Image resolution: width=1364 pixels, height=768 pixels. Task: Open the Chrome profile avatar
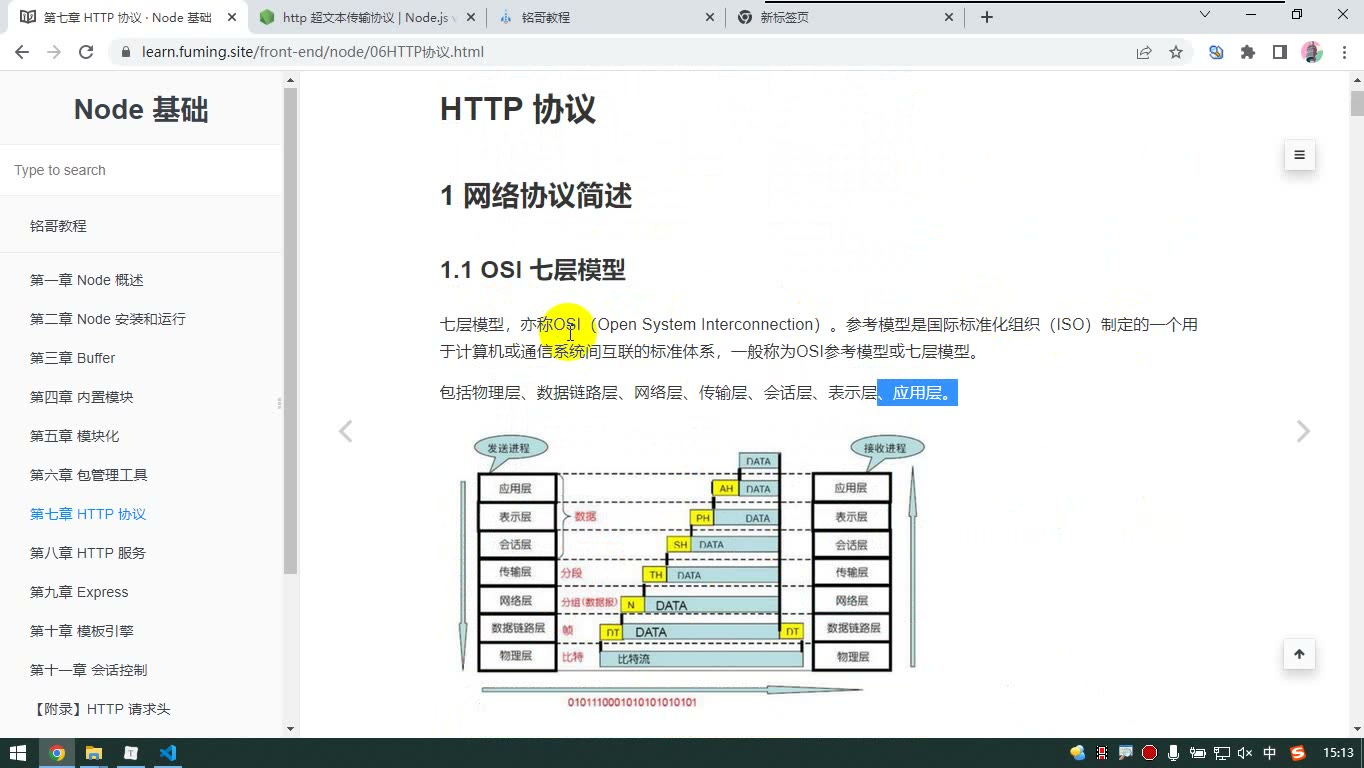point(1312,52)
